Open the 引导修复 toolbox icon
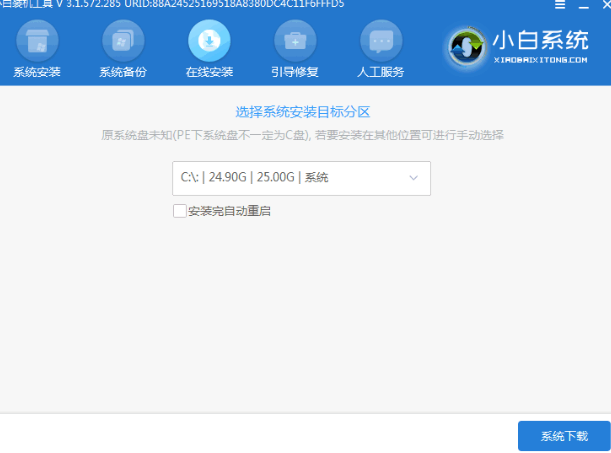The width and height of the screenshot is (611, 453). (x=295, y=41)
